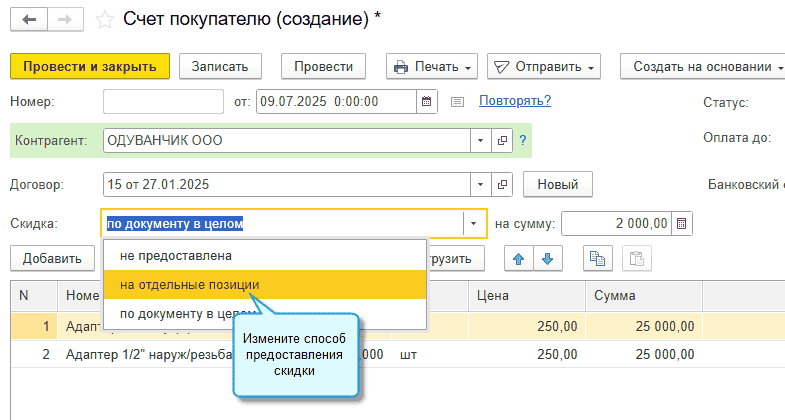
Task: Select 'на отдельные позиции' discount option
Action: [189, 284]
